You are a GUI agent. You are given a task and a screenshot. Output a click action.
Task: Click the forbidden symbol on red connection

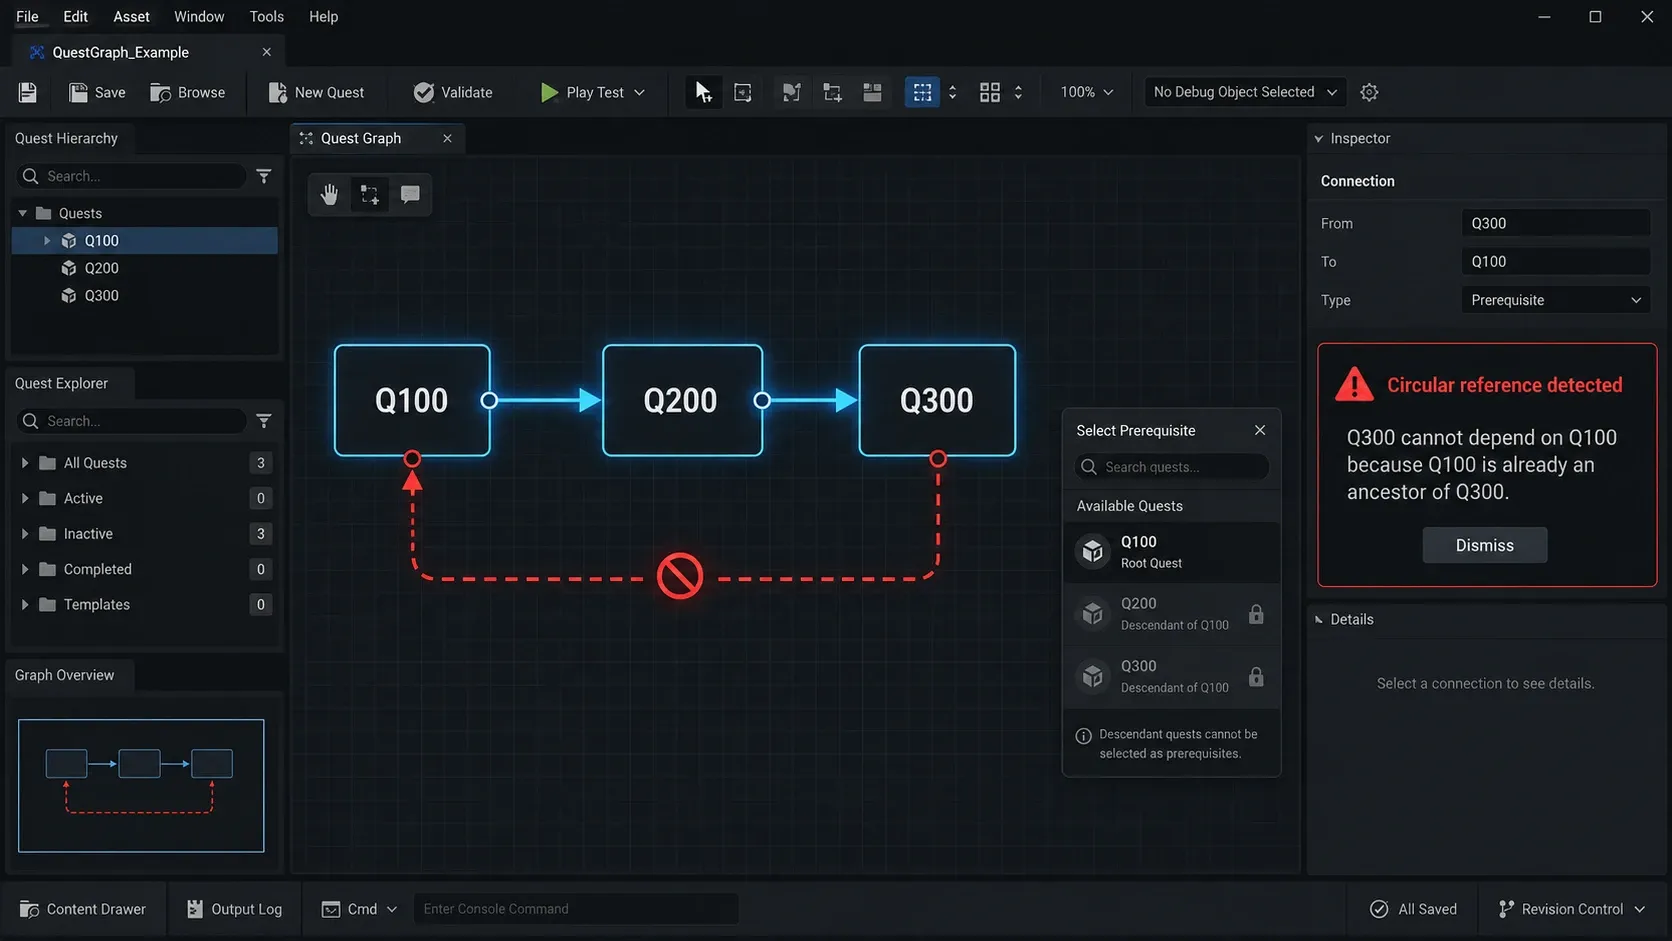[x=680, y=577]
